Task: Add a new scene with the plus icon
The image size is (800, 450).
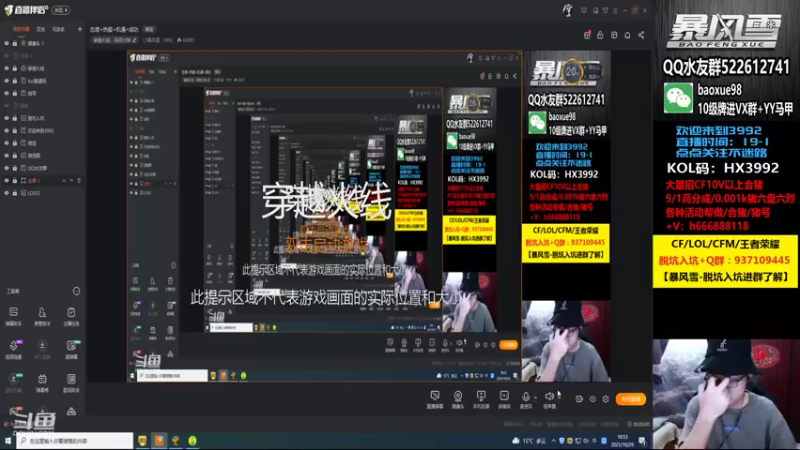Action: (80, 29)
